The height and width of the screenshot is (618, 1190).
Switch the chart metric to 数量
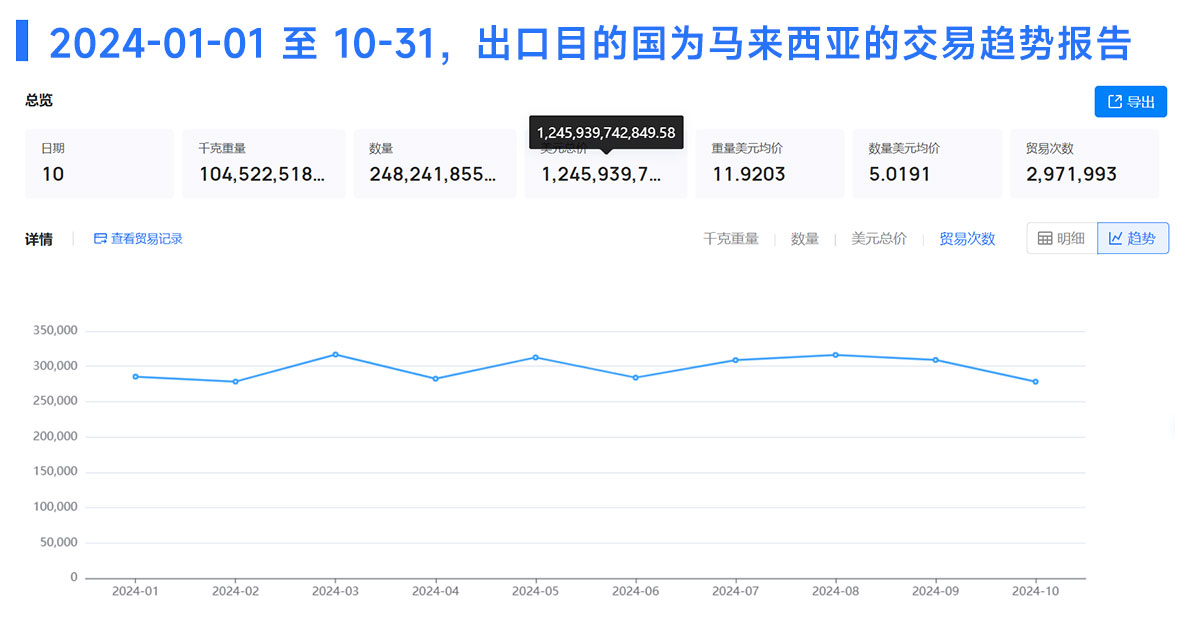[x=804, y=238]
